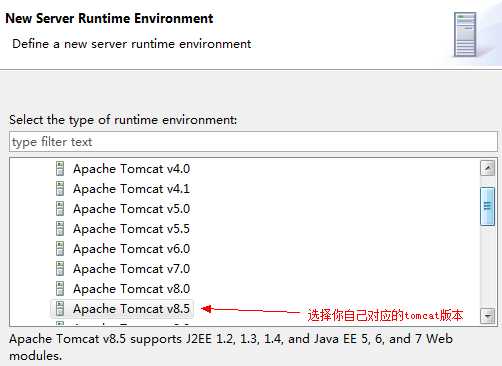Screen dimensions: 502x366
Task: Select Apache Tomcat v8.5 in the list
Action: 131,309
